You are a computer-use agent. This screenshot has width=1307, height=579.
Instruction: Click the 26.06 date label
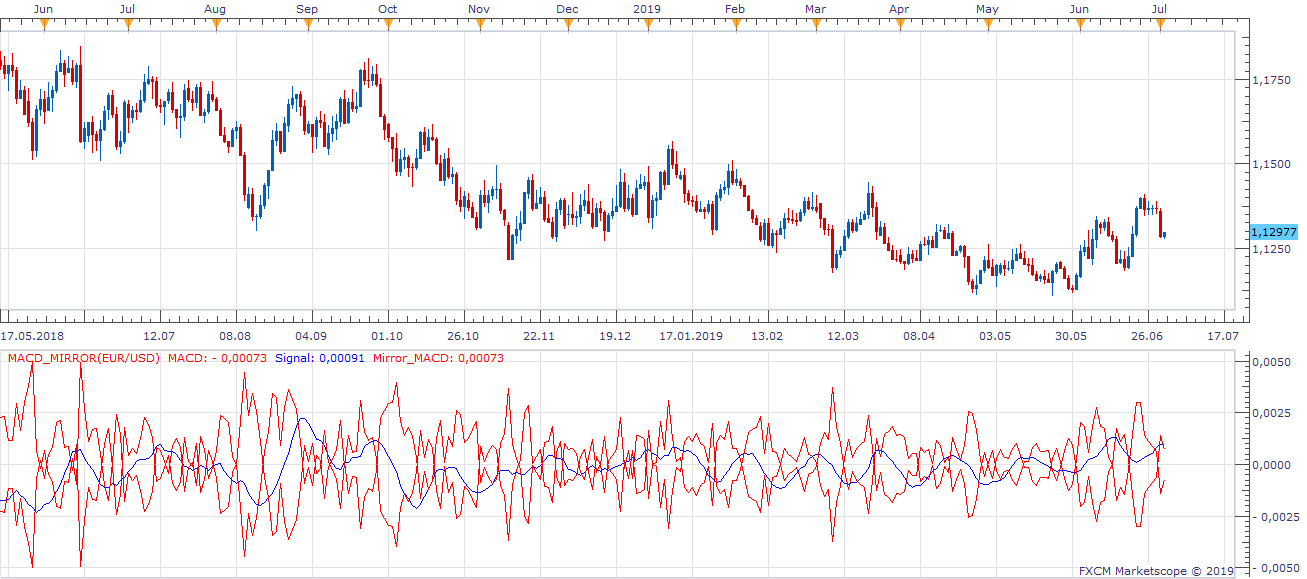coord(1147,337)
